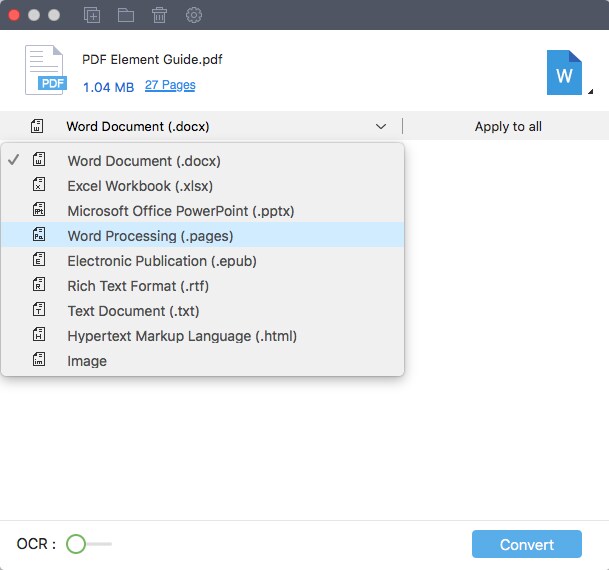Click the Image format icon in the list
This screenshot has width=609, height=570.
(x=39, y=361)
